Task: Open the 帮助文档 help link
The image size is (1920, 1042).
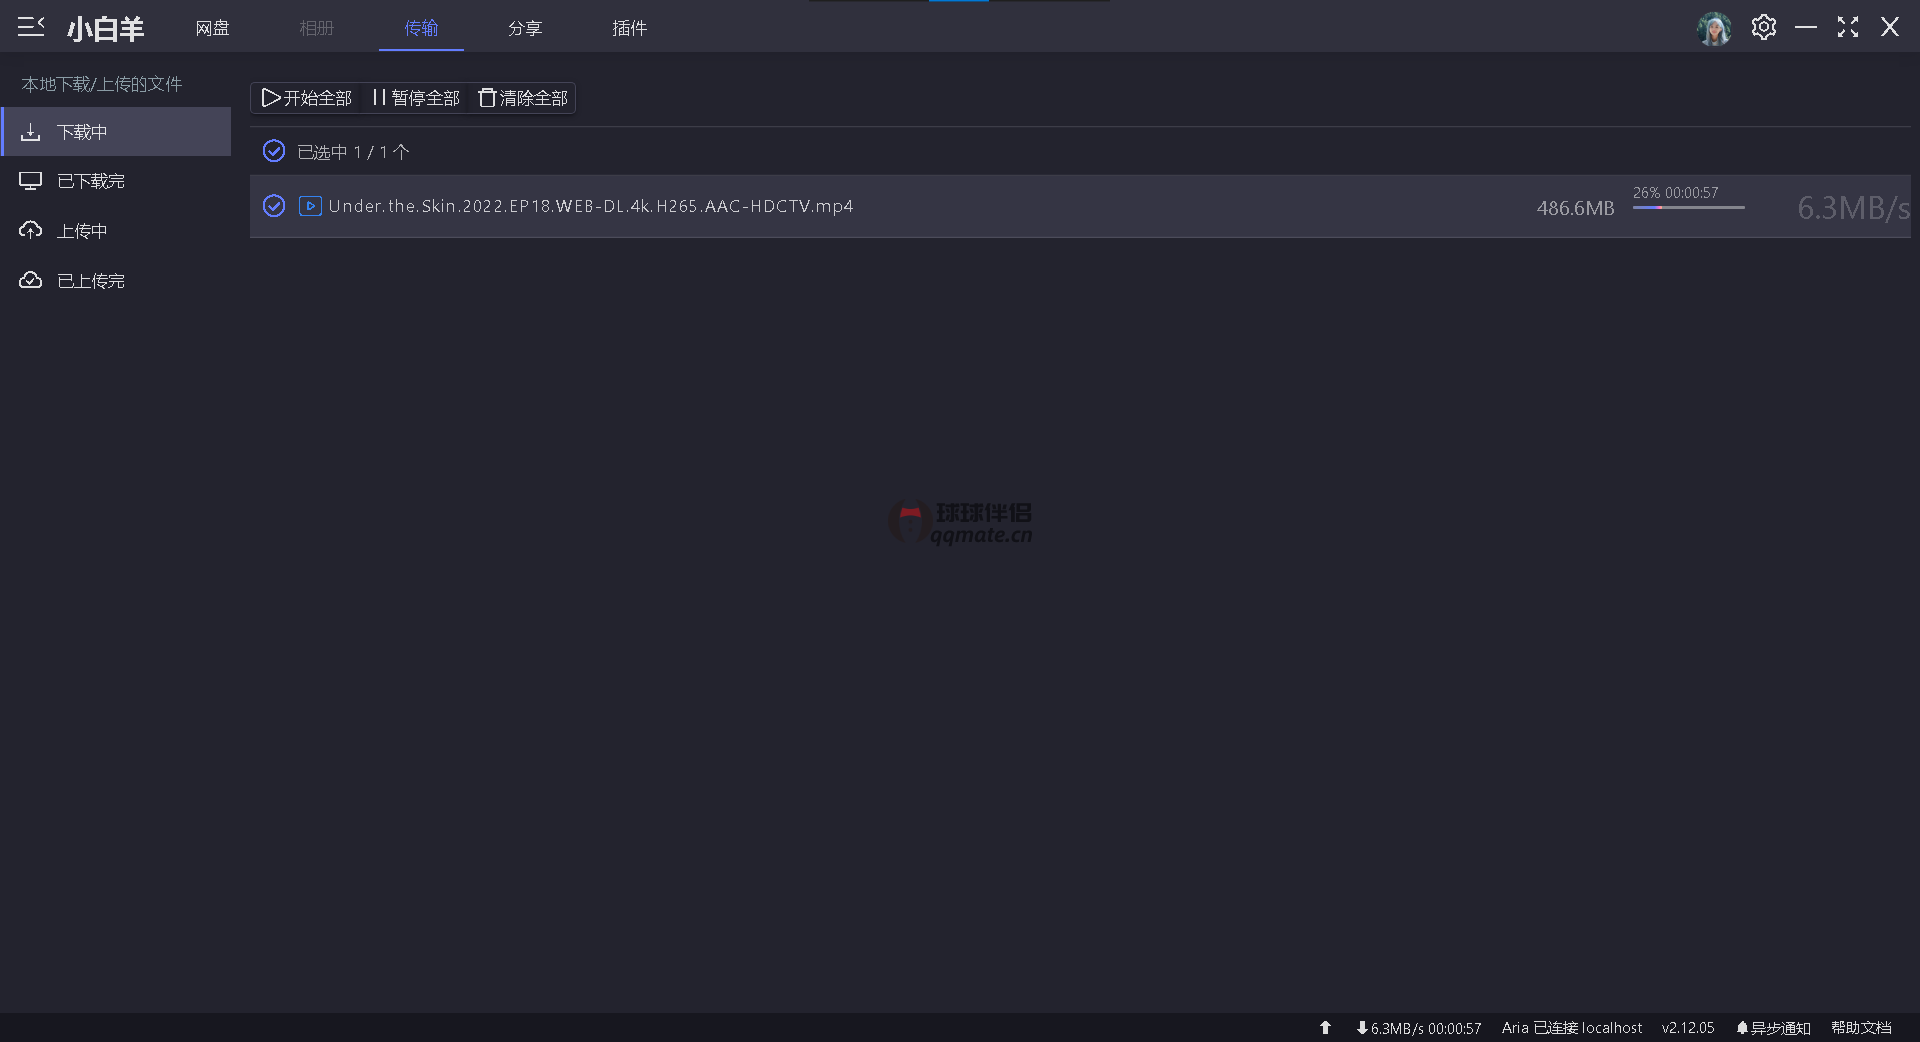Action: pos(1860,1027)
